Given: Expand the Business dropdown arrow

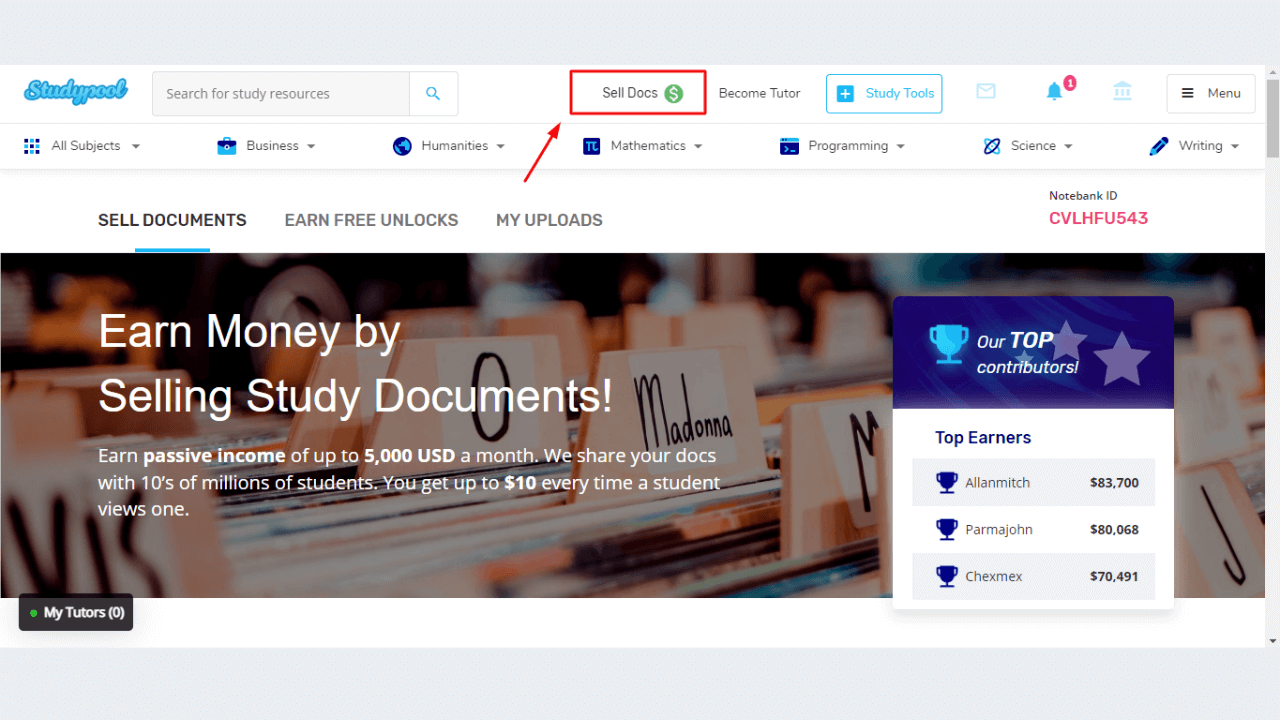Looking at the screenshot, I should pyautogui.click(x=311, y=147).
